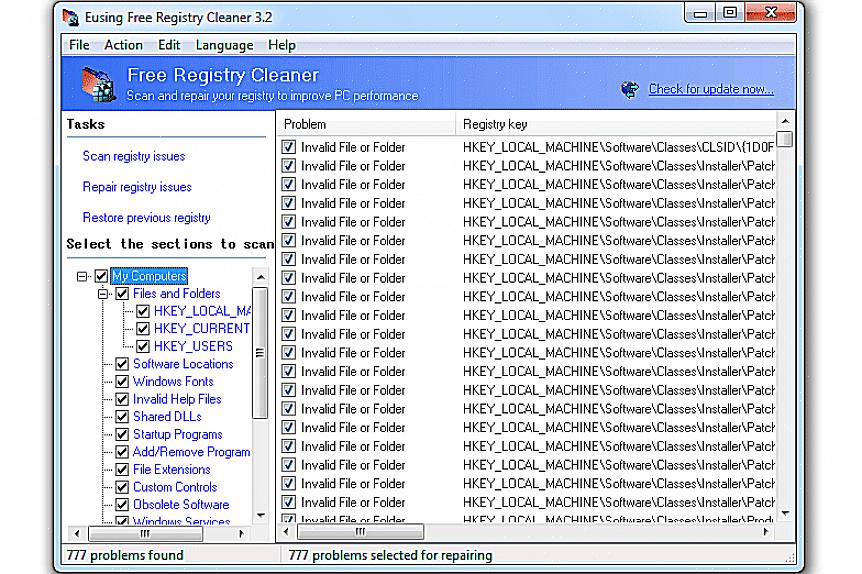Screen dimensions: 862x574
Task: Click tree panel scroll down arrow
Action: [261, 516]
